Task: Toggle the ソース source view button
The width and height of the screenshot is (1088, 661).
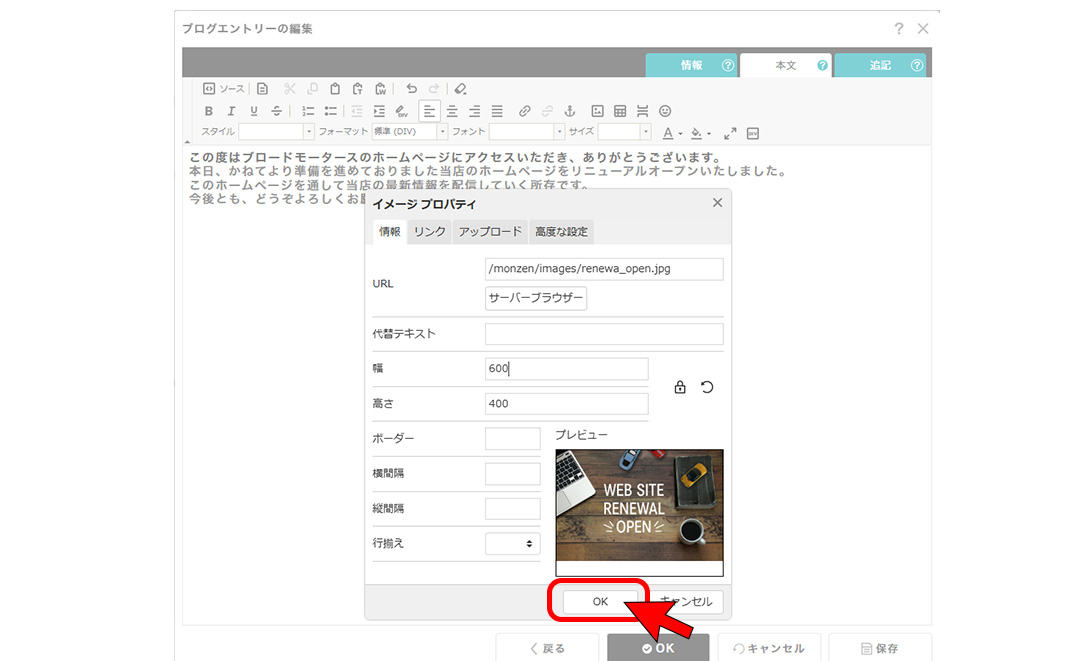Action: pyautogui.click(x=224, y=89)
